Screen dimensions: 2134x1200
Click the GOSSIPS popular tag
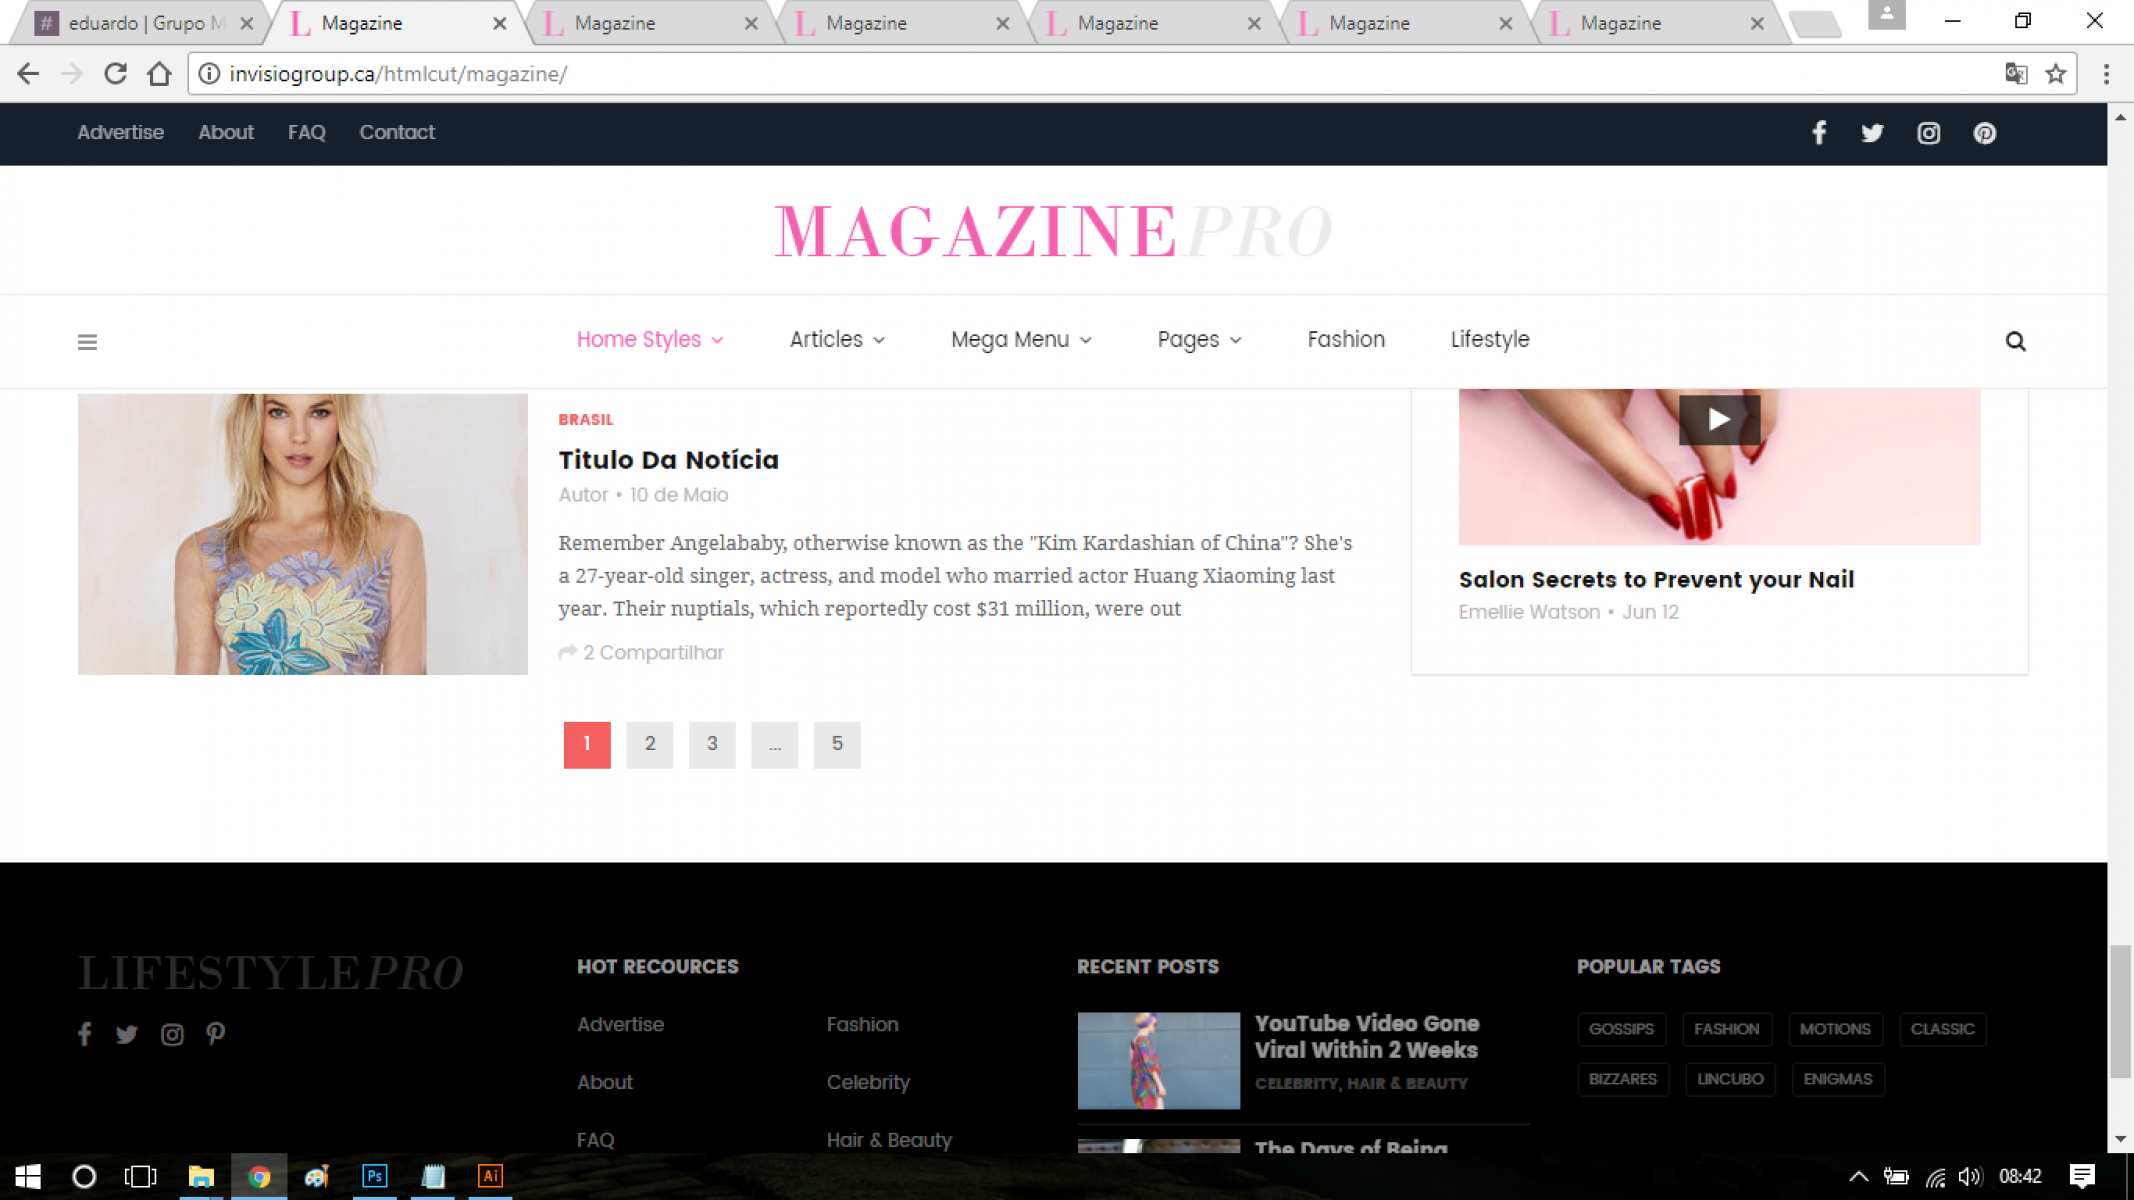pos(1621,1029)
